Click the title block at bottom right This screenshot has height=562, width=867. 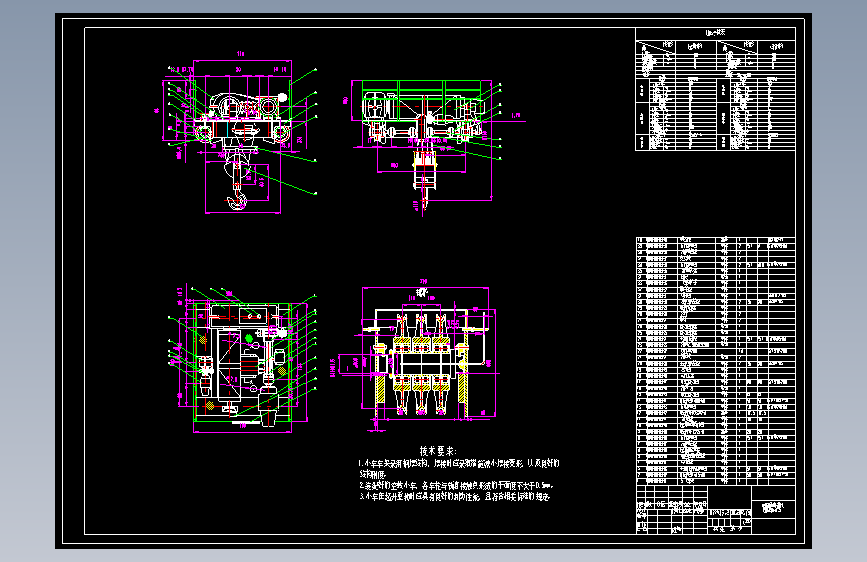[715, 509]
